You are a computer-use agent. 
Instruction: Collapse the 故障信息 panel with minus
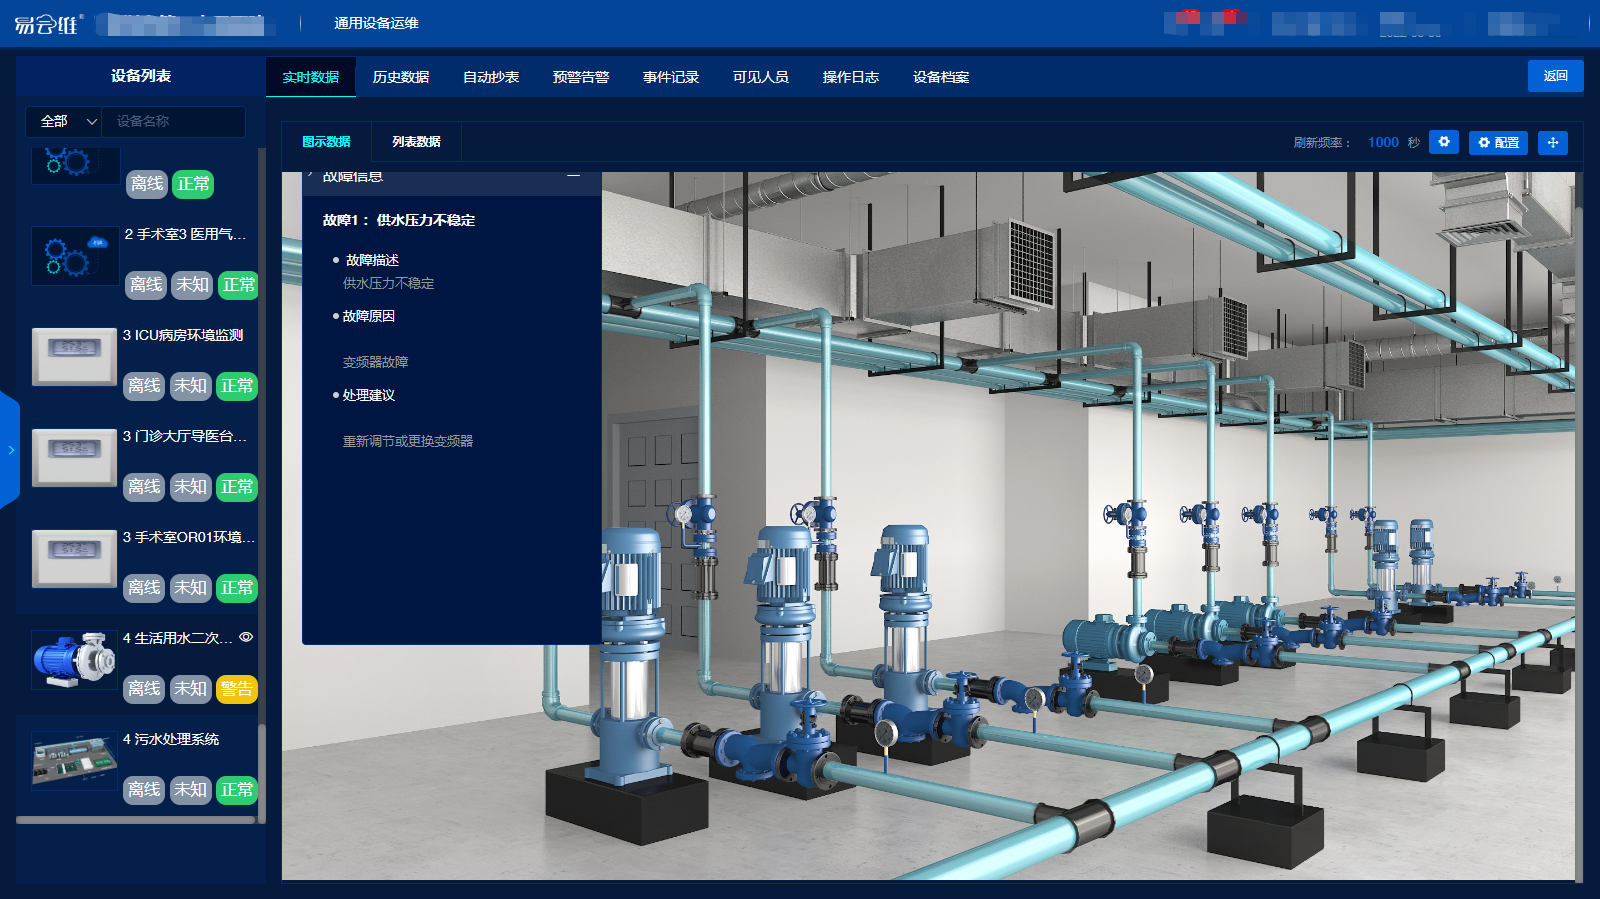click(x=573, y=176)
